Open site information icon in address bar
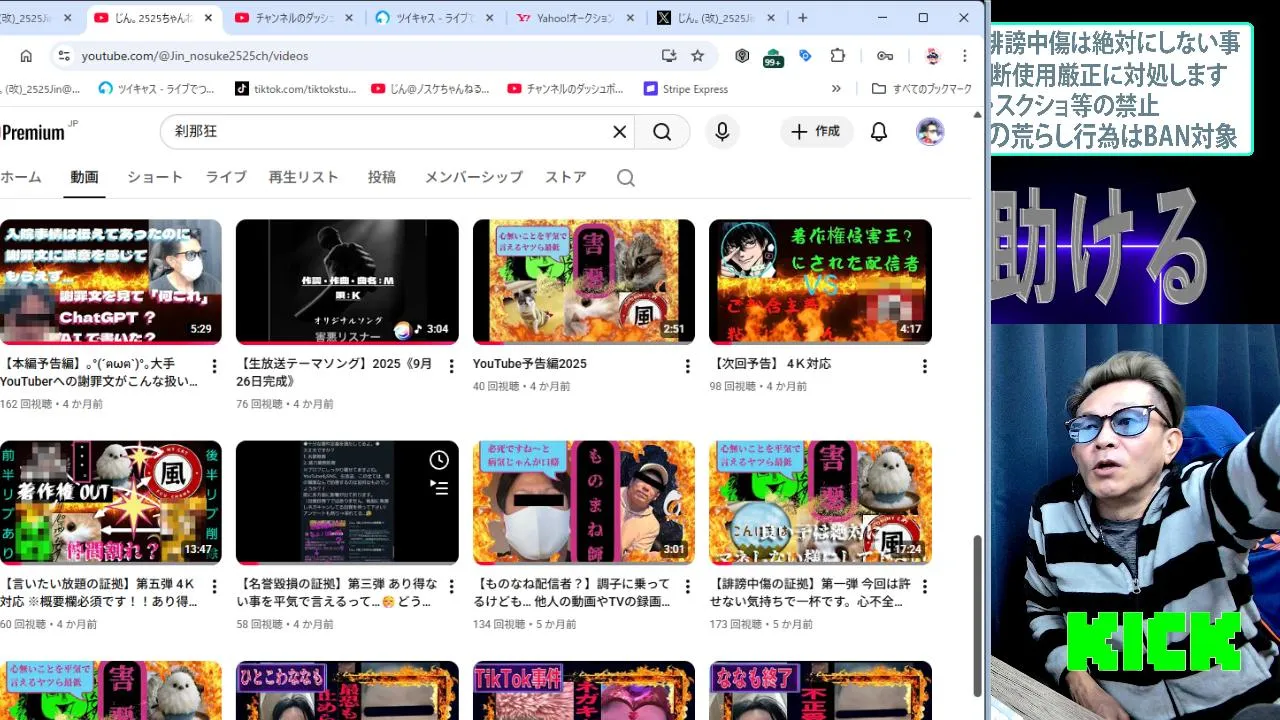 point(63,56)
